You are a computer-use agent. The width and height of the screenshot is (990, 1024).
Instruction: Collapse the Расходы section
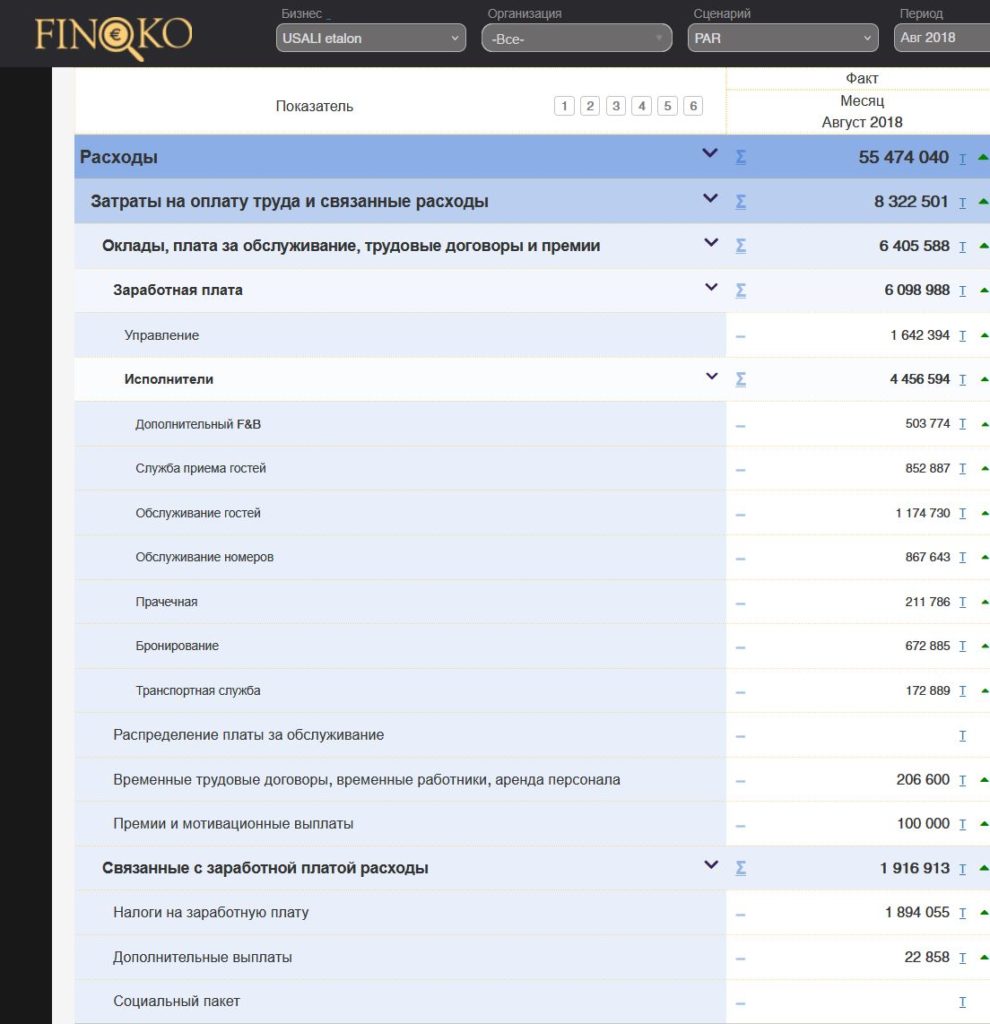710,154
